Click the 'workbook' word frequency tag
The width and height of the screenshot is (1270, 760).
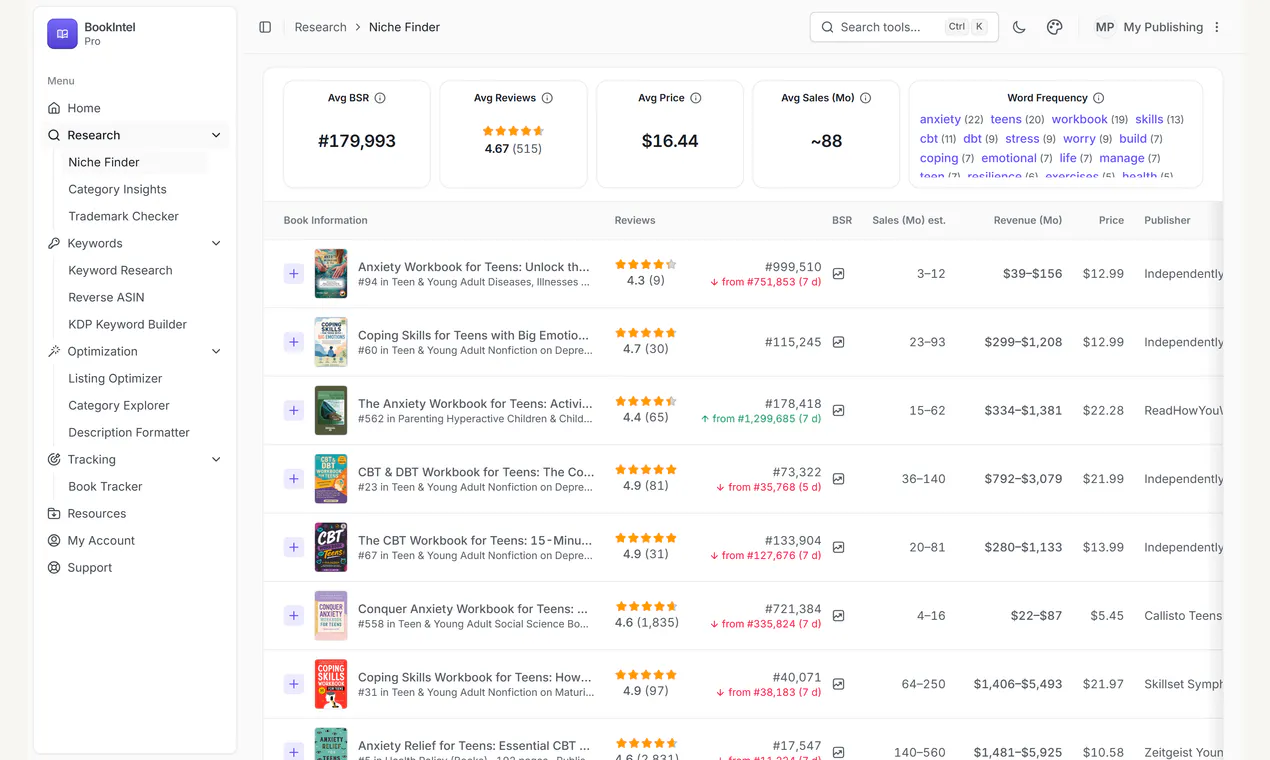click(1079, 119)
